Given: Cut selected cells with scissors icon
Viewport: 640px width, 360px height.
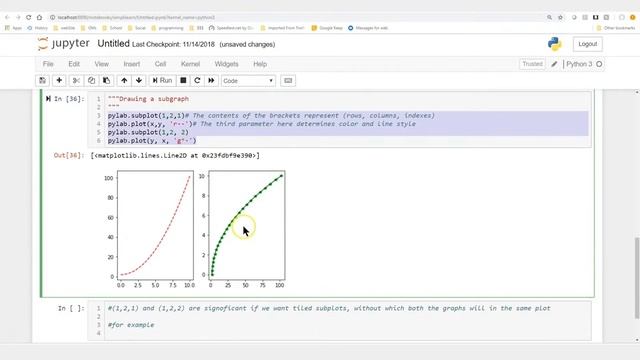Looking at the screenshot, I should (76, 80).
